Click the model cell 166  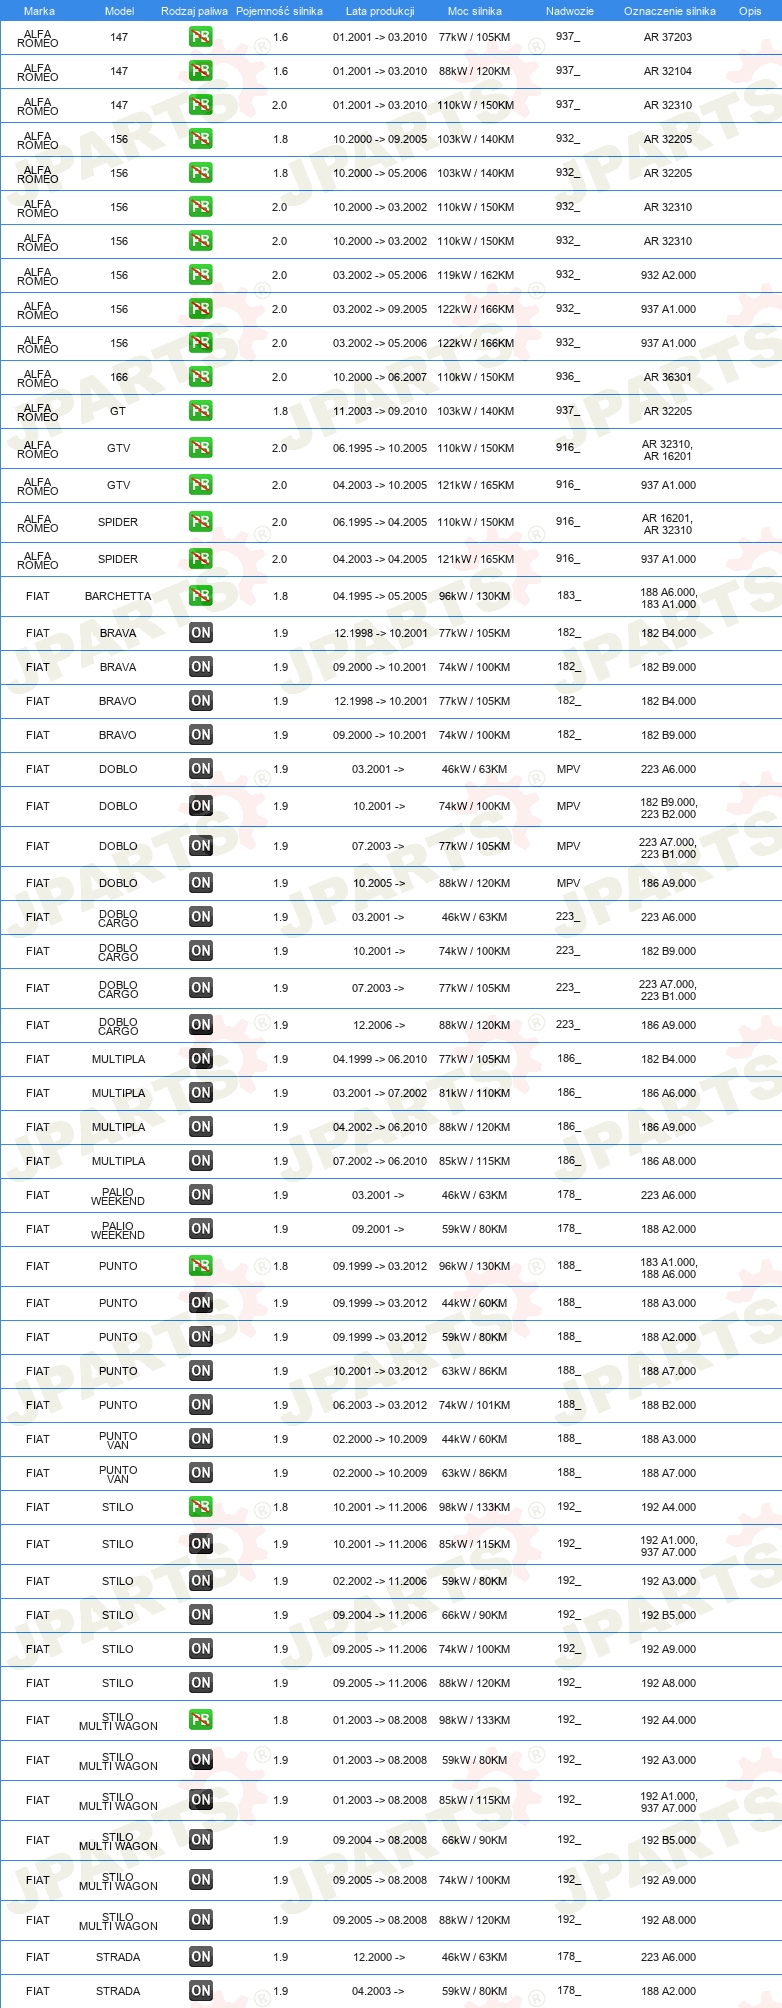pos(119,377)
